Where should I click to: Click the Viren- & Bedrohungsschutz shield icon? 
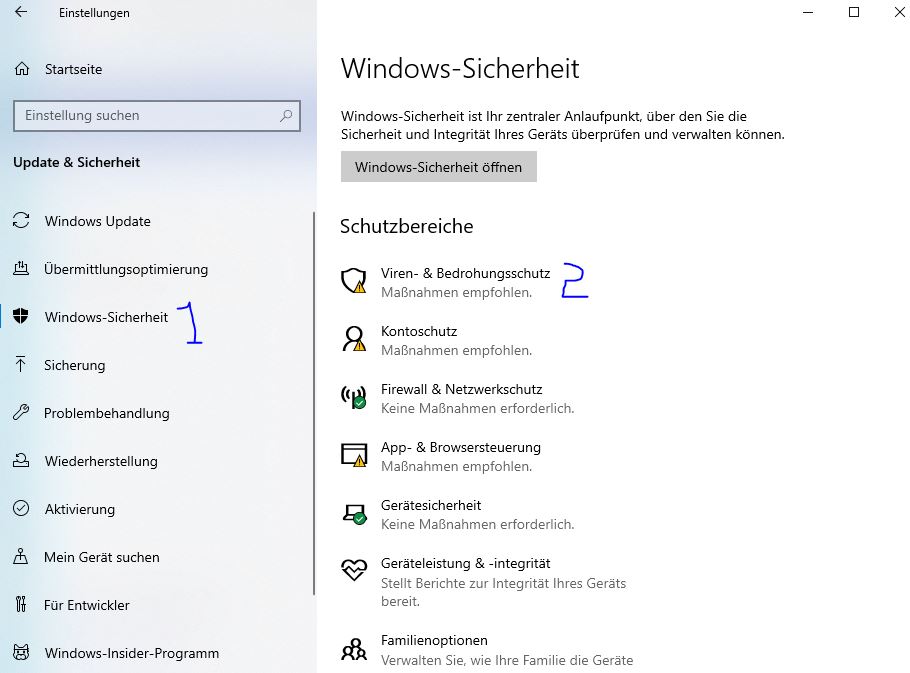[353, 281]
